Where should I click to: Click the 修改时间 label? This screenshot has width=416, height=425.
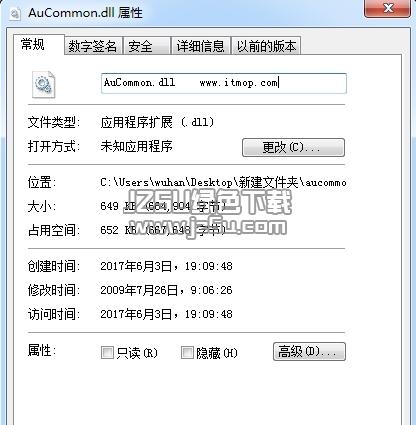(x=54, y=290)
